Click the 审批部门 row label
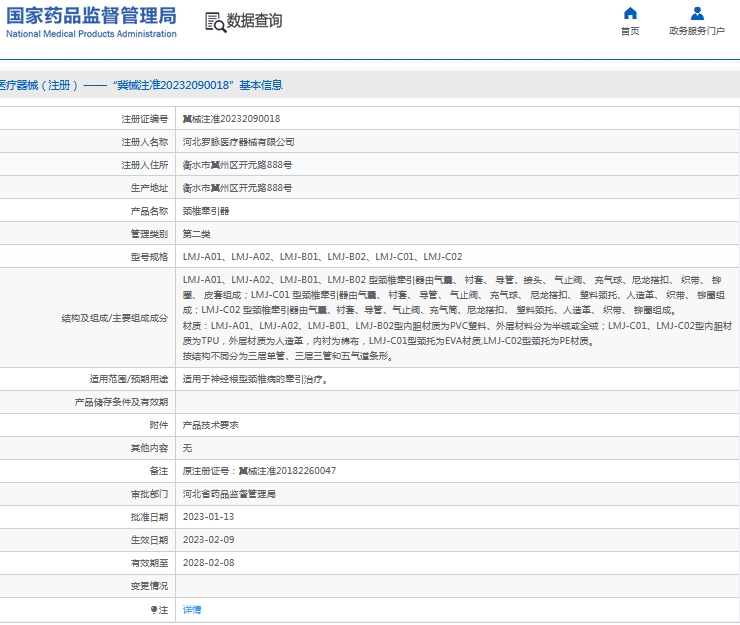This screenshot has width=740, height=625. point(149,494)
